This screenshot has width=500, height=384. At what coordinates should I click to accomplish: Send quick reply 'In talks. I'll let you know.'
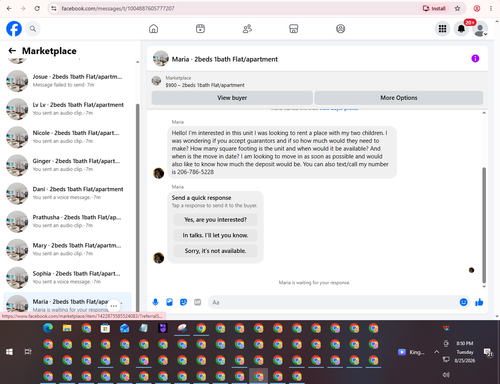215,235
